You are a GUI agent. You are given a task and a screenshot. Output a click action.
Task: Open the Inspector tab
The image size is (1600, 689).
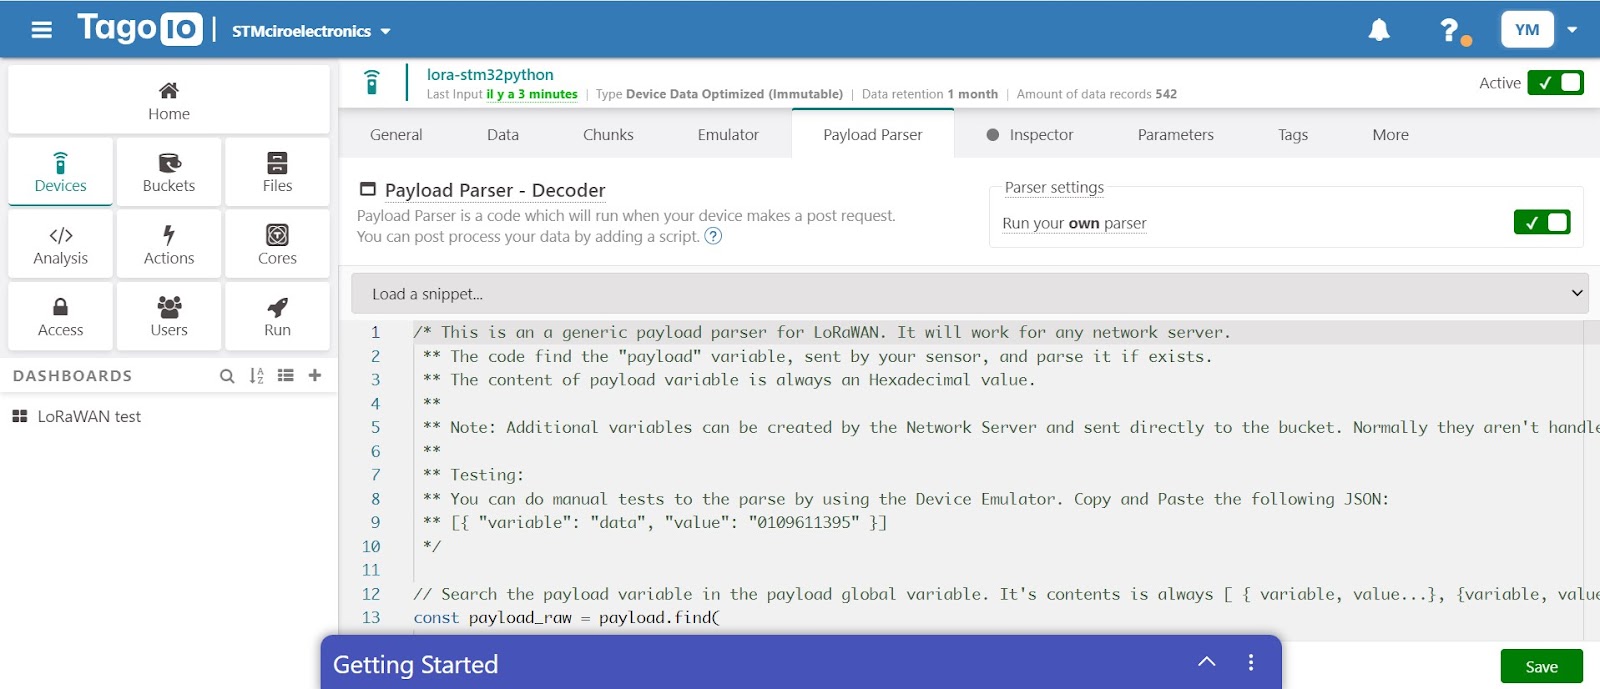coord(1030,134)
